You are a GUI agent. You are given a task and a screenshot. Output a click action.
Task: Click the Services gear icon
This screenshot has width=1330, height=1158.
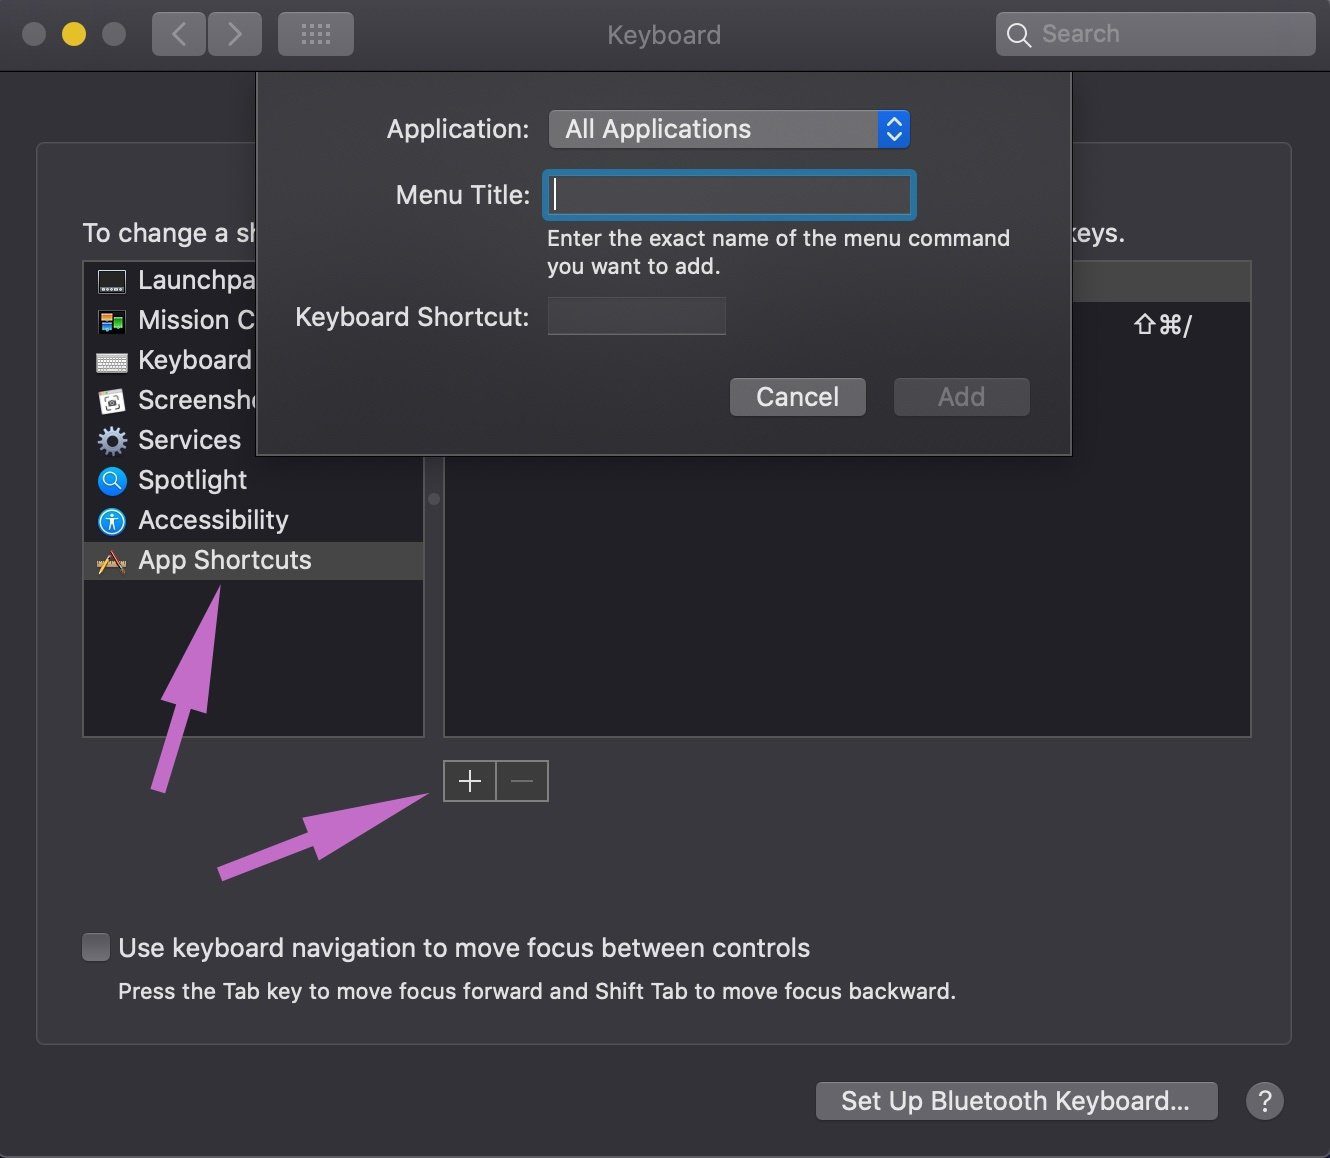(112, 441)
